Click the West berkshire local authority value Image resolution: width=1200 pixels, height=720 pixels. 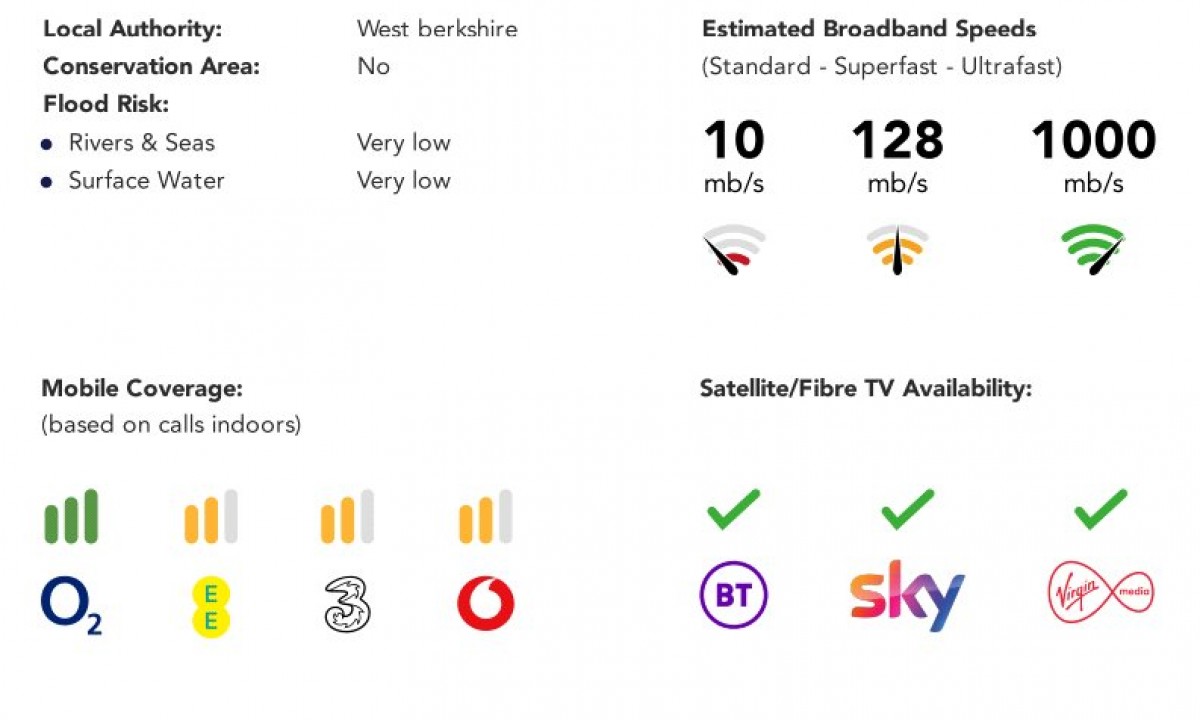point(437,29)
